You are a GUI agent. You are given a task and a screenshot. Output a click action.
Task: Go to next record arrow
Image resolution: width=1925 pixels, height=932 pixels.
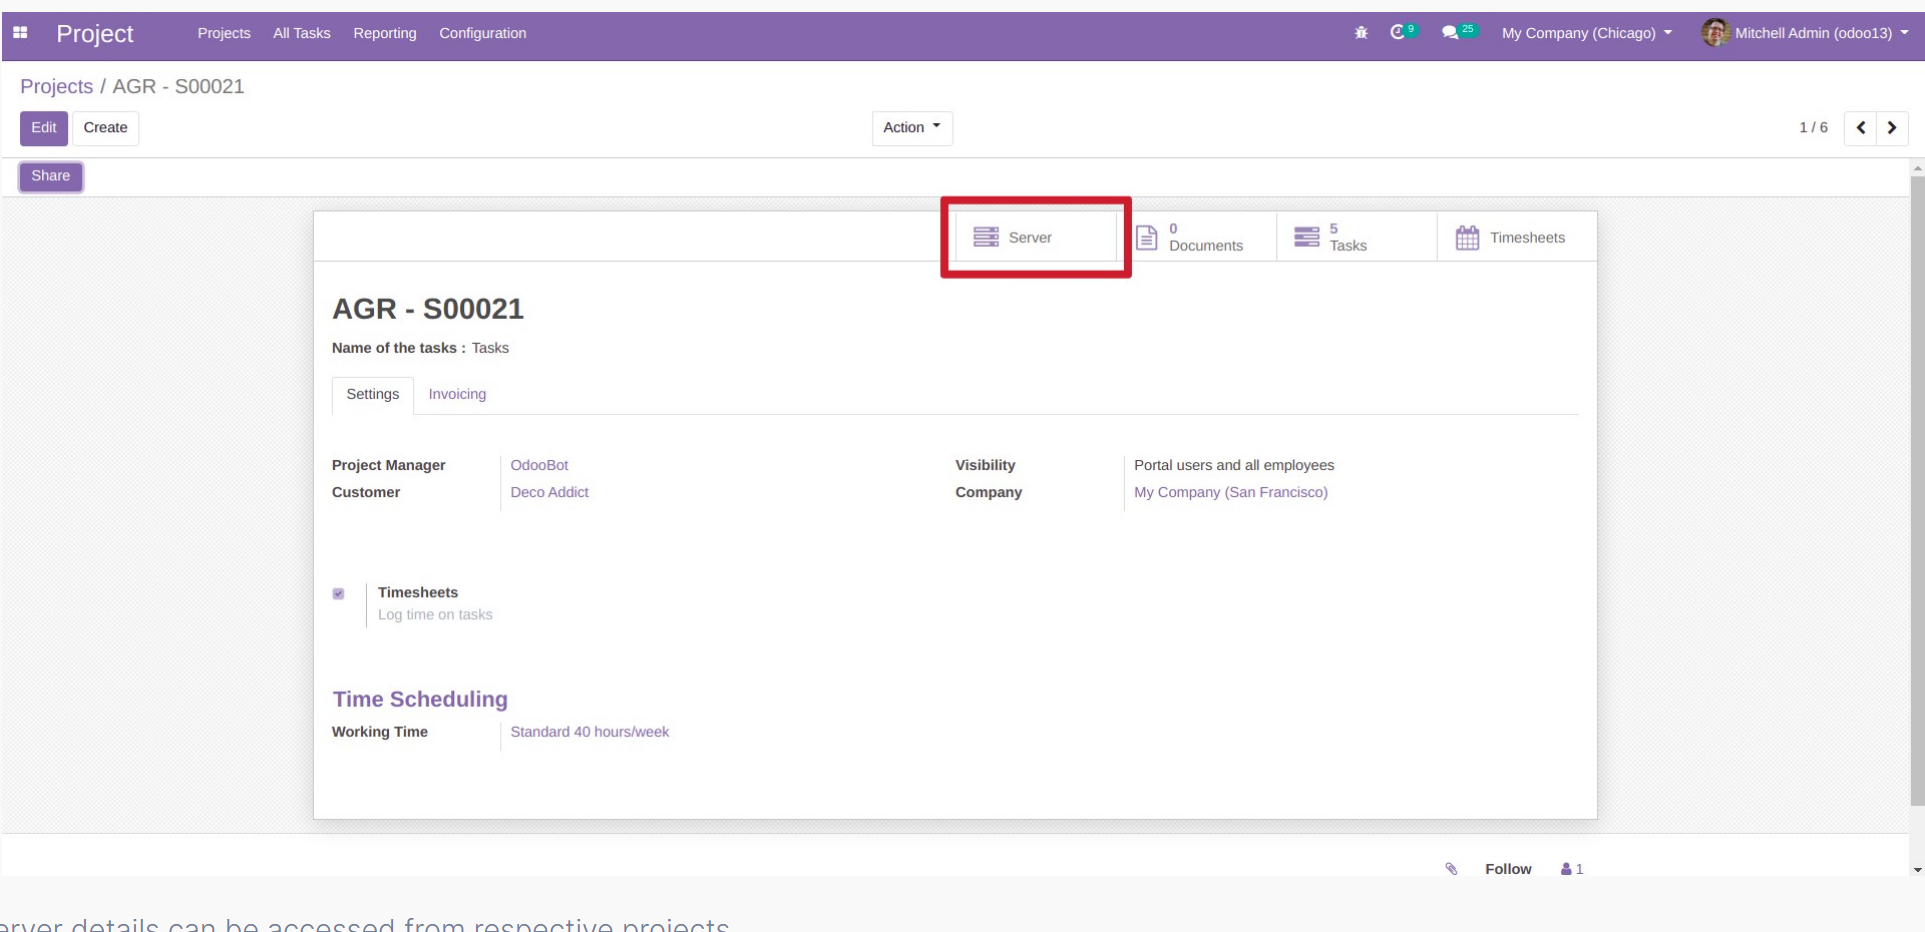tap(1892, 128)
